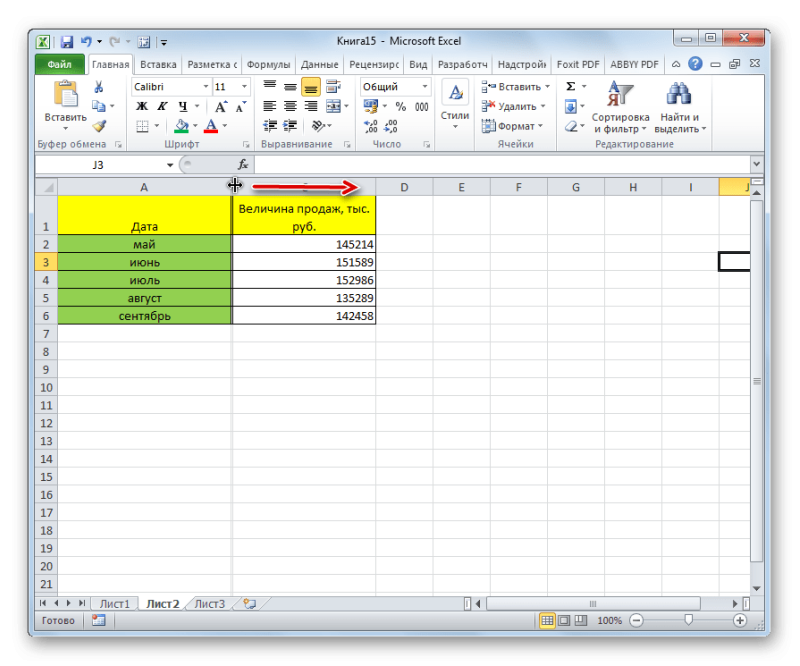Switch to the Вставка ribbon tab
The height and width of the screenshot is (666, 800).
(x=158, y=65)
